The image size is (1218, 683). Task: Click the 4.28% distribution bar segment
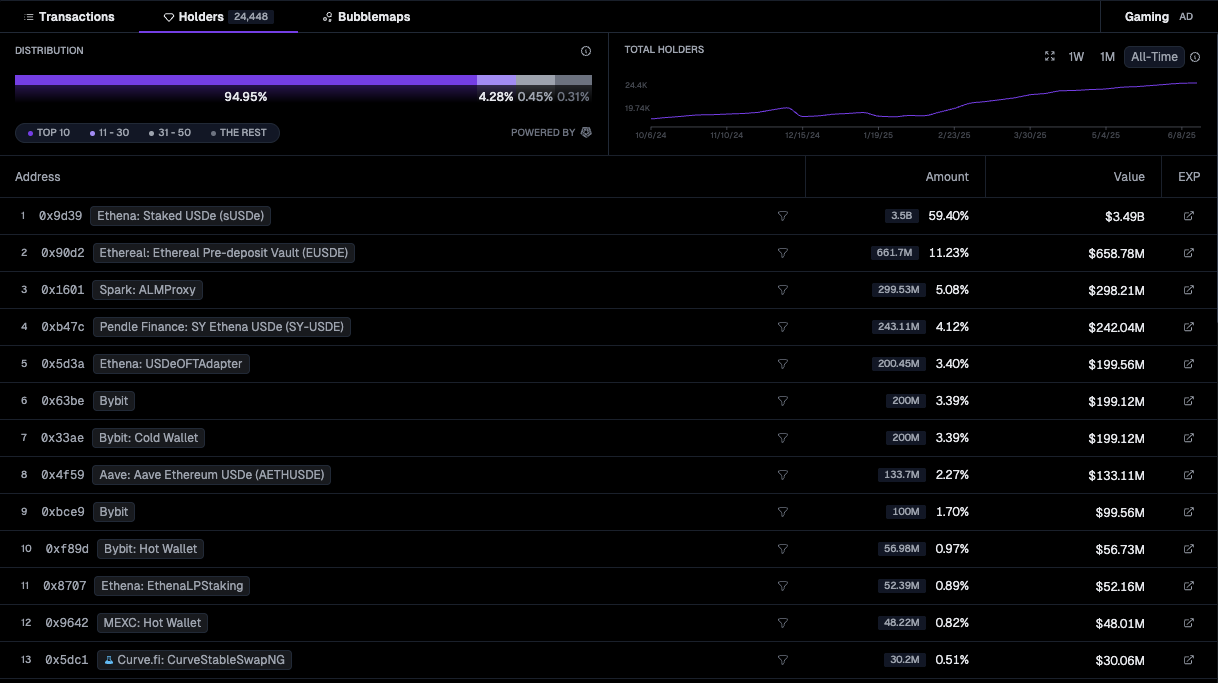pos(496,80)
